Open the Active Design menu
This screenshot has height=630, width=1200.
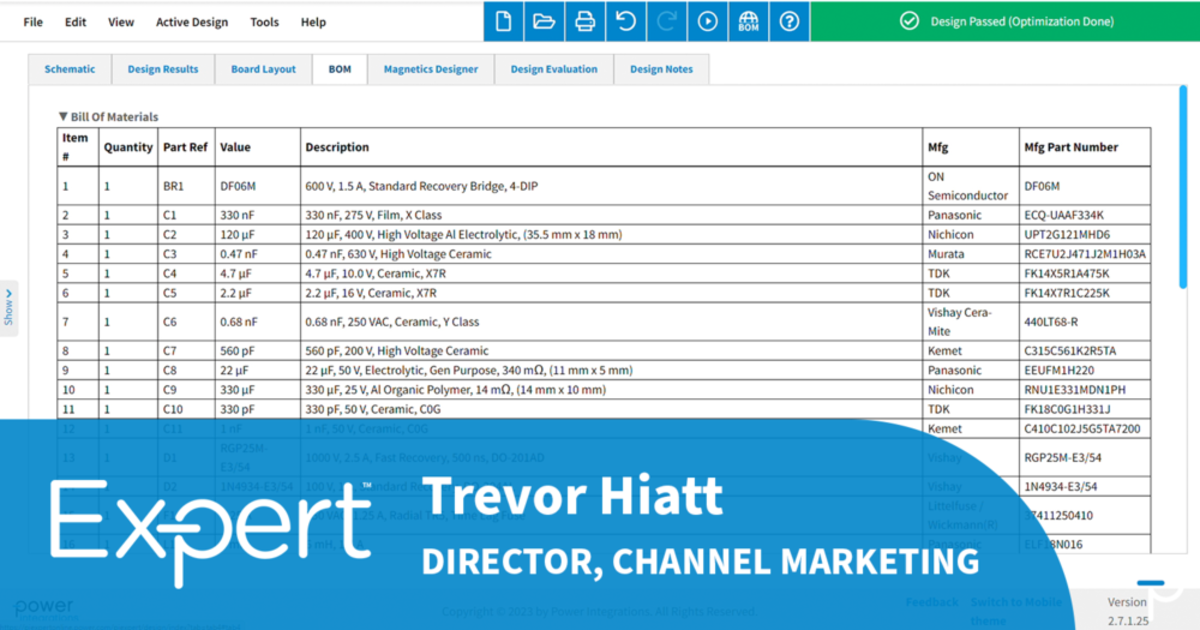191,22
